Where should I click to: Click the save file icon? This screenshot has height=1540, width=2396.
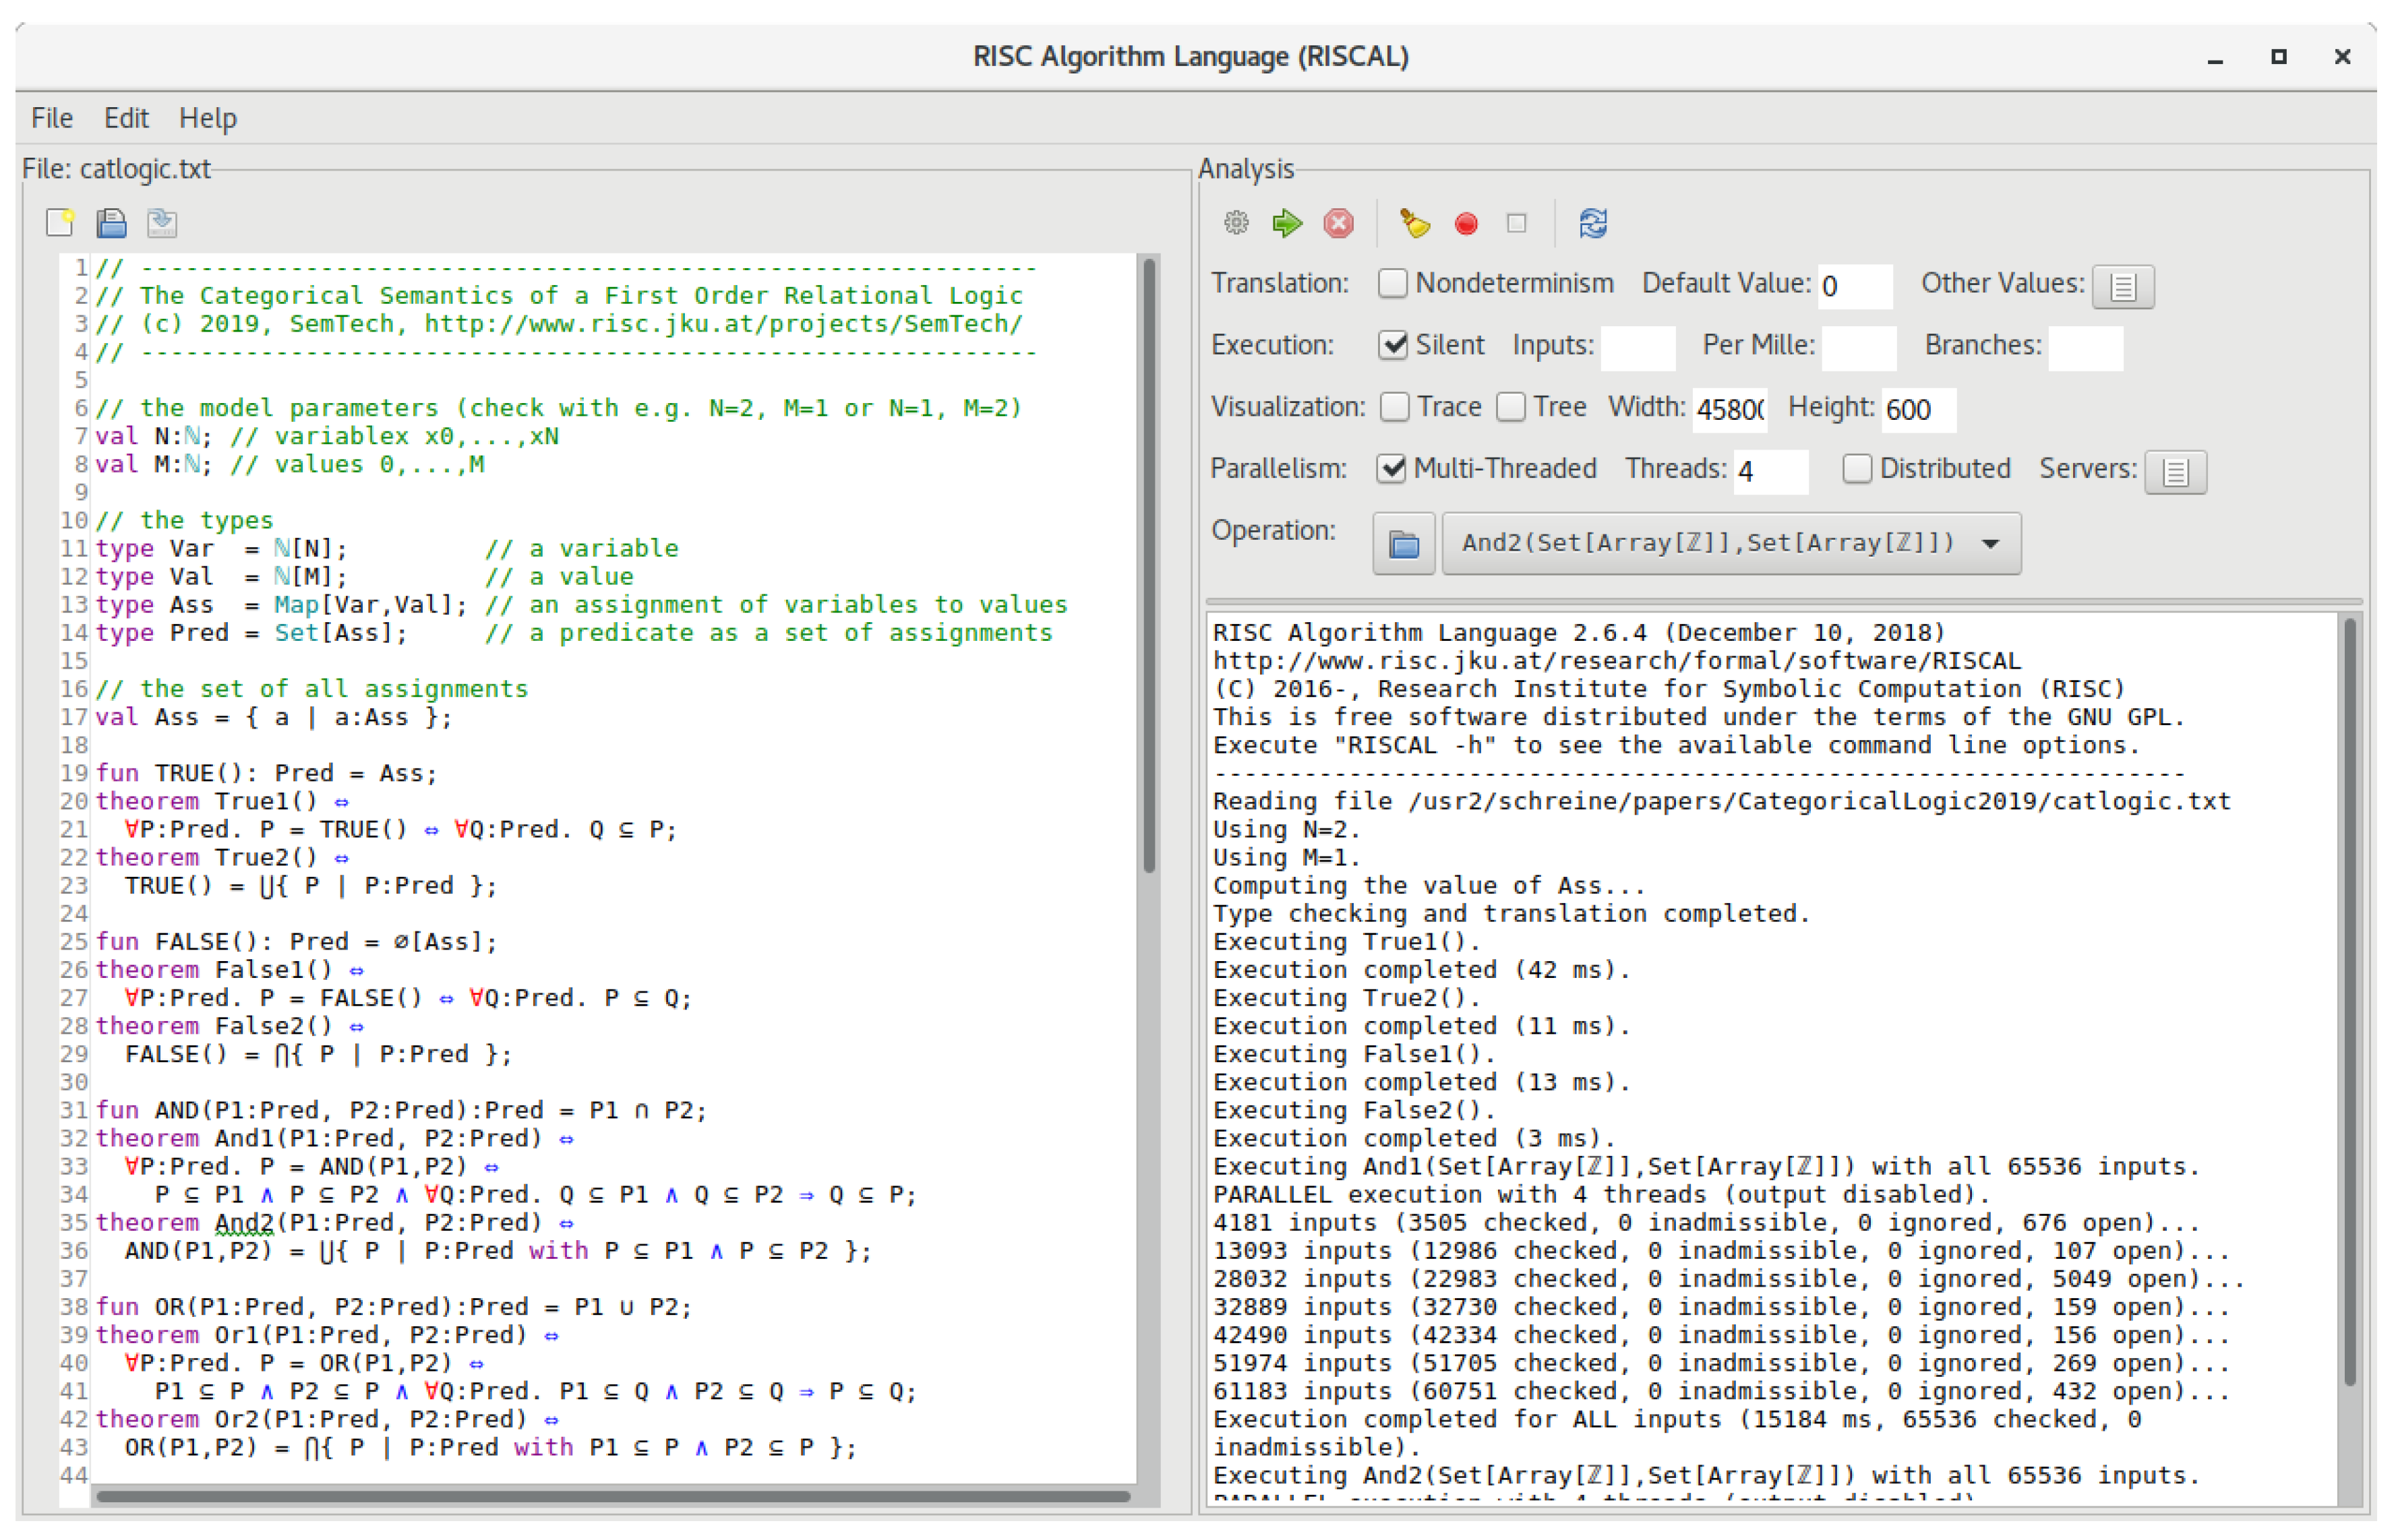click(x=111, y=223)
